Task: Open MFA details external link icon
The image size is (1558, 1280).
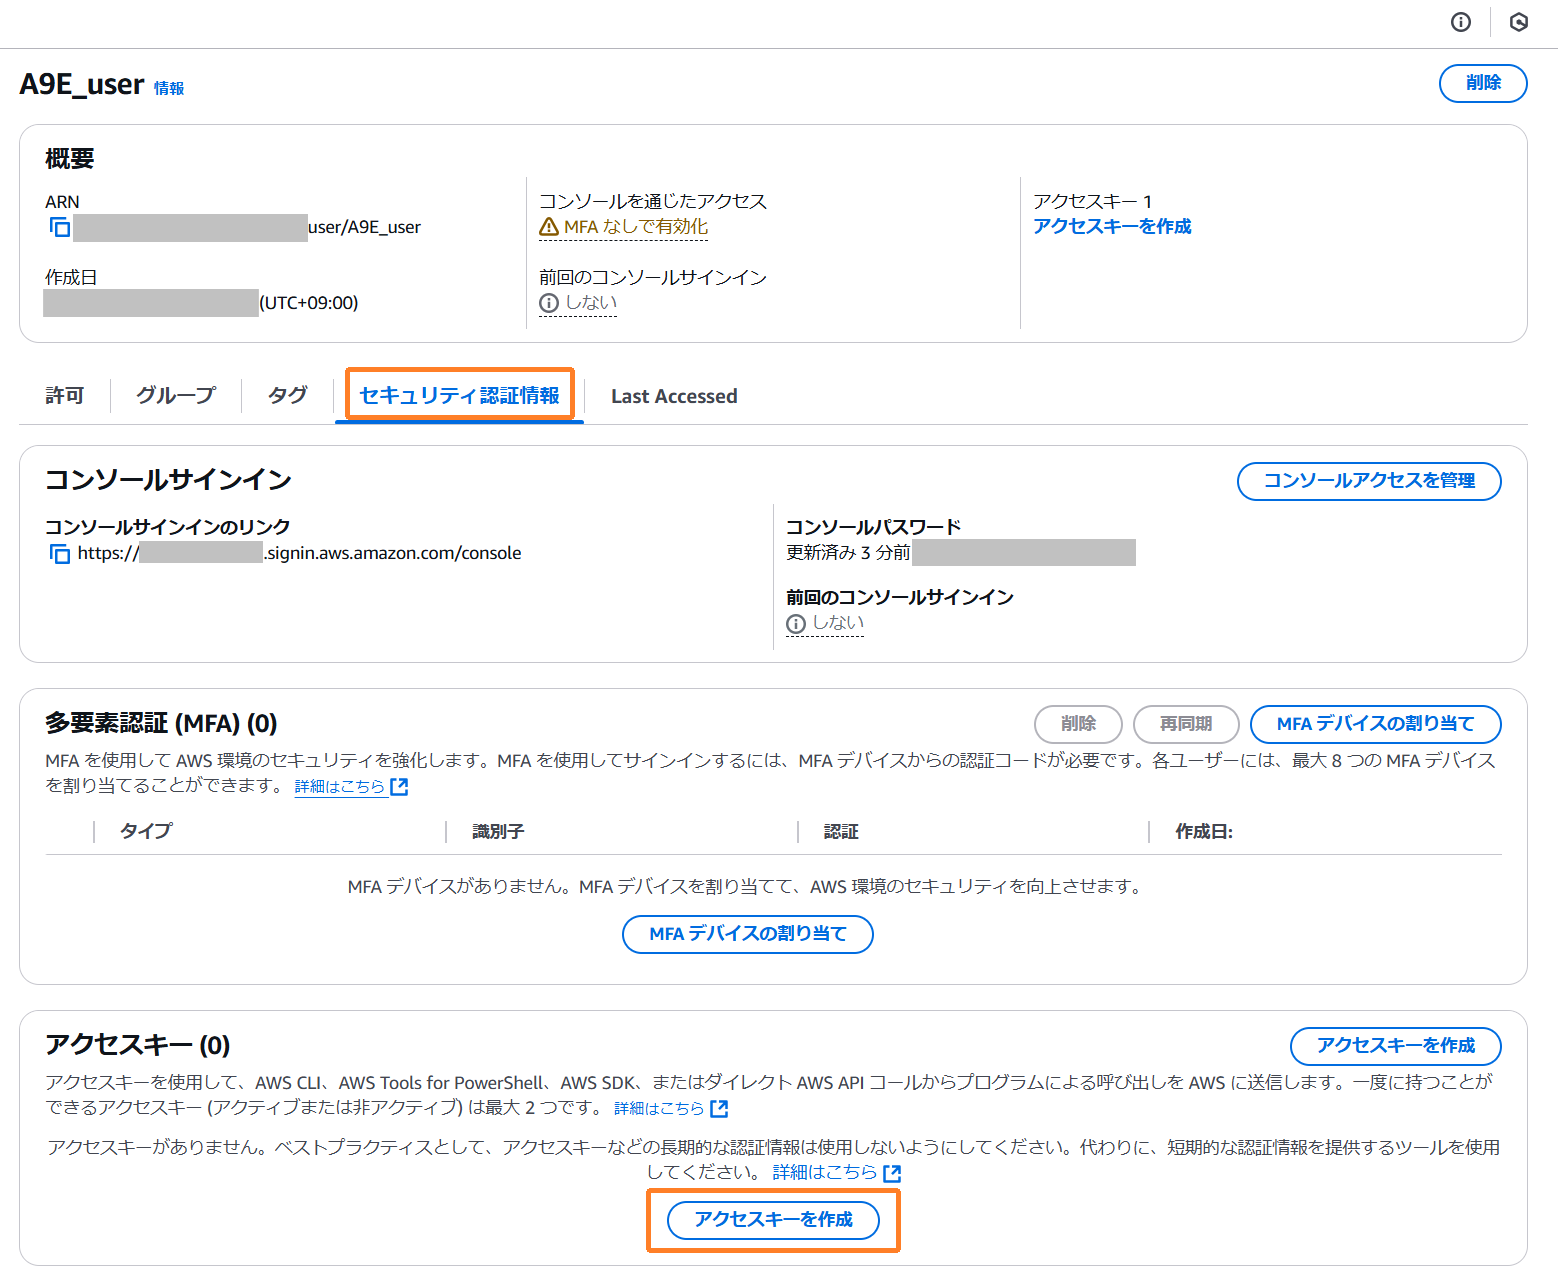Action: click(399, 787)
